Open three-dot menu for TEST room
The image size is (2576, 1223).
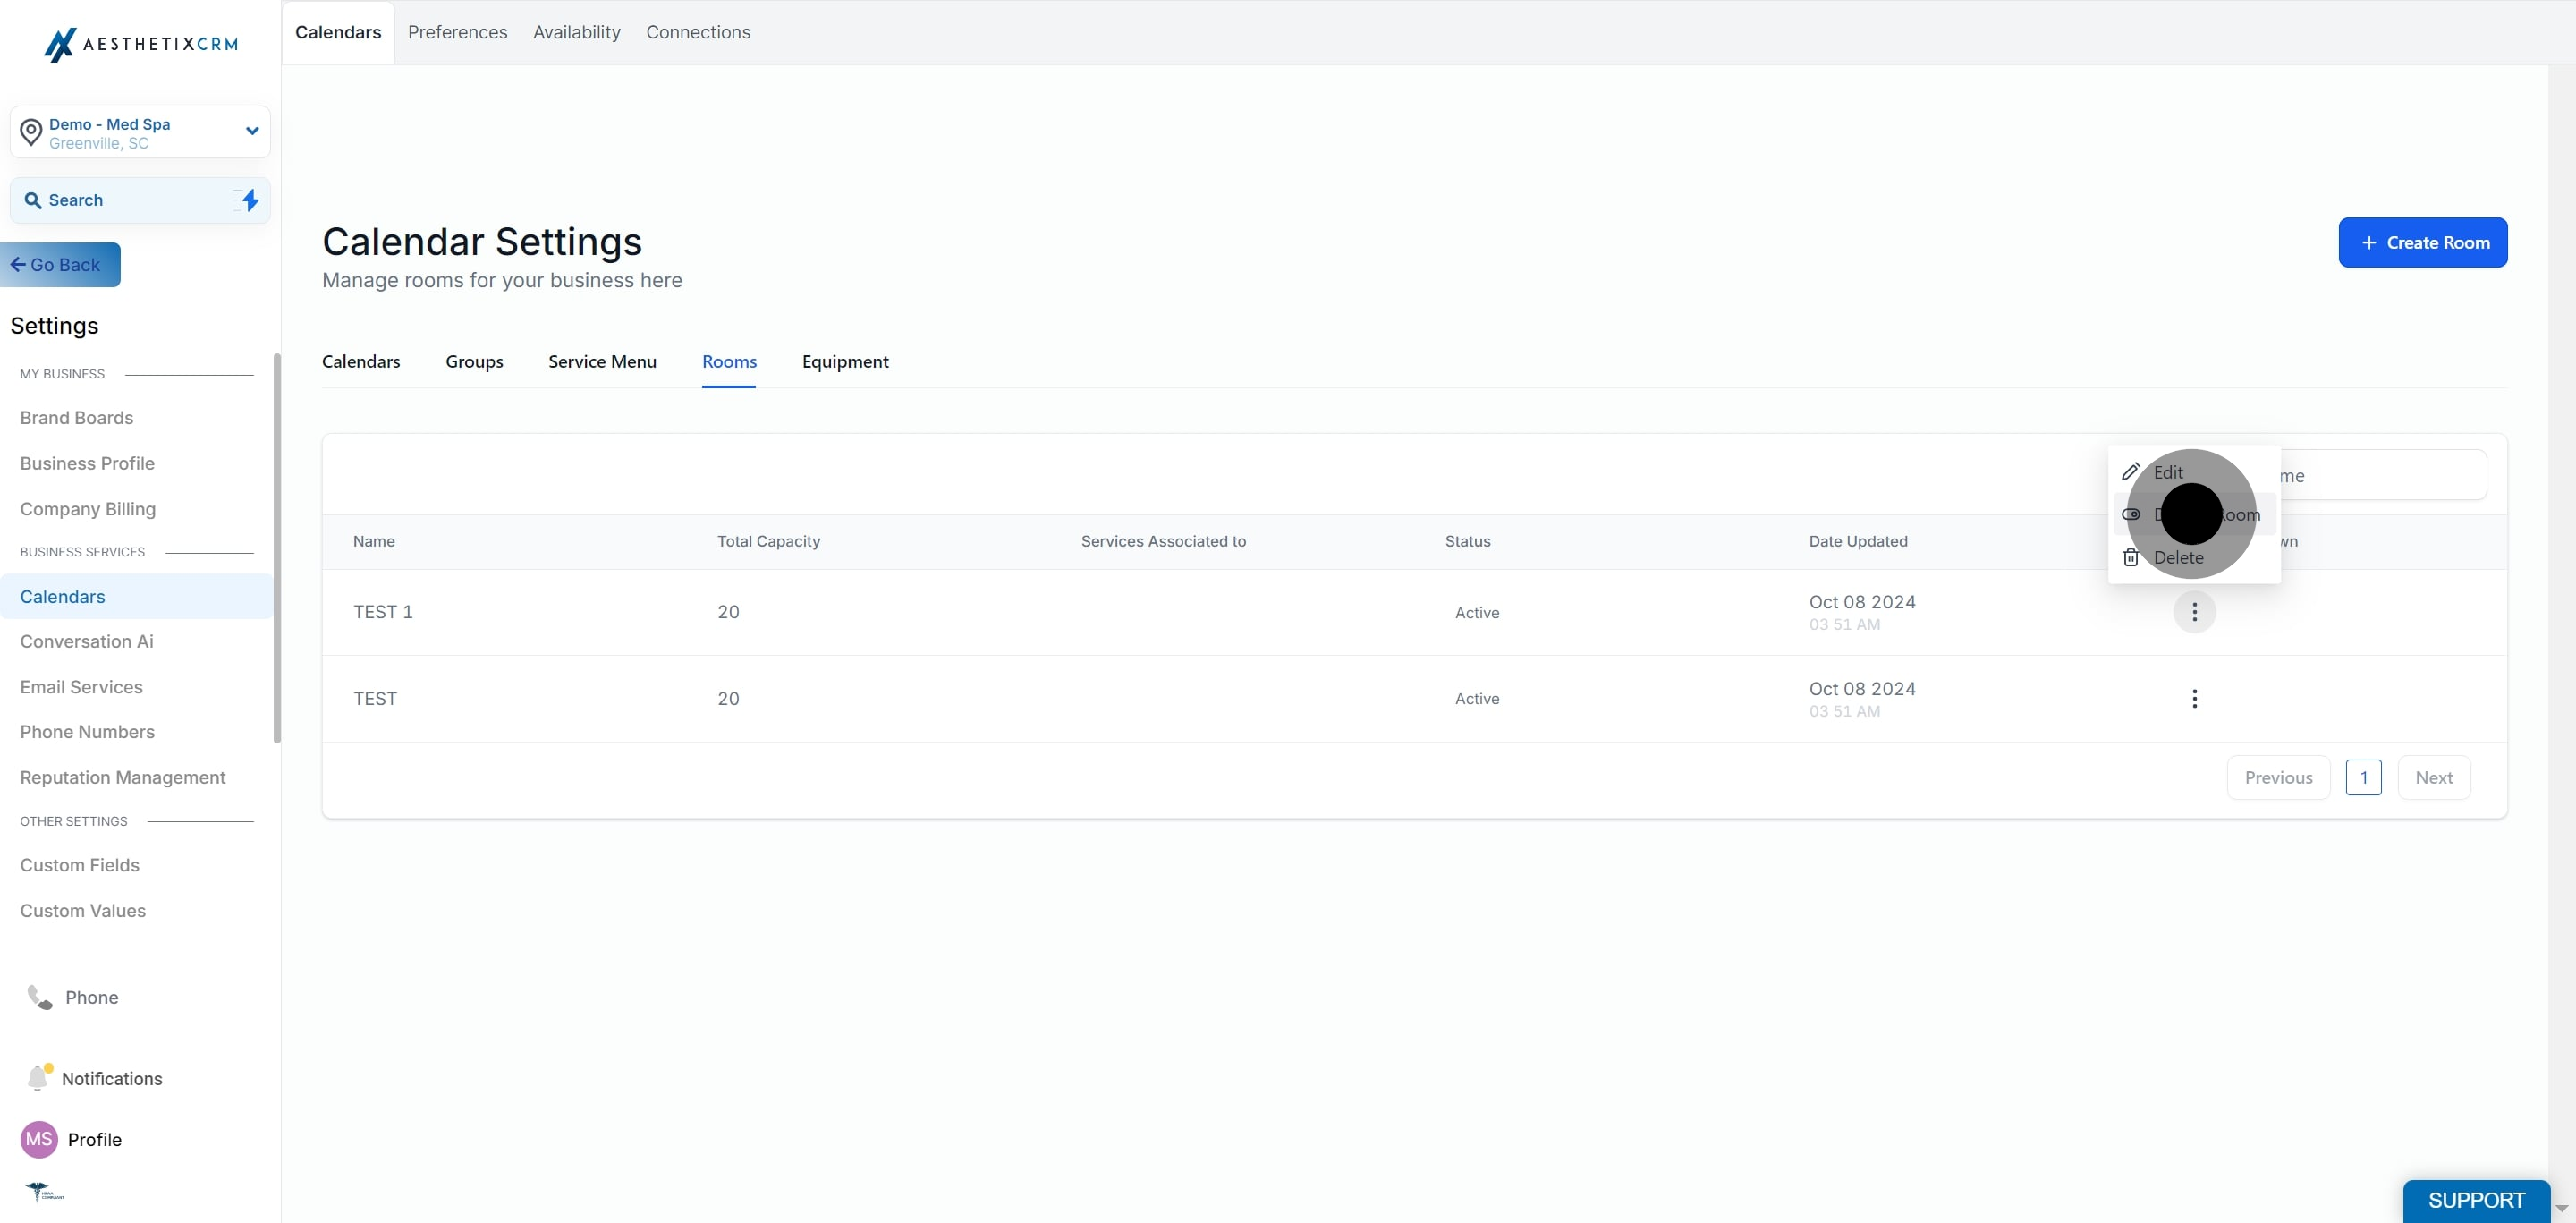click(x=2194, y=698)
